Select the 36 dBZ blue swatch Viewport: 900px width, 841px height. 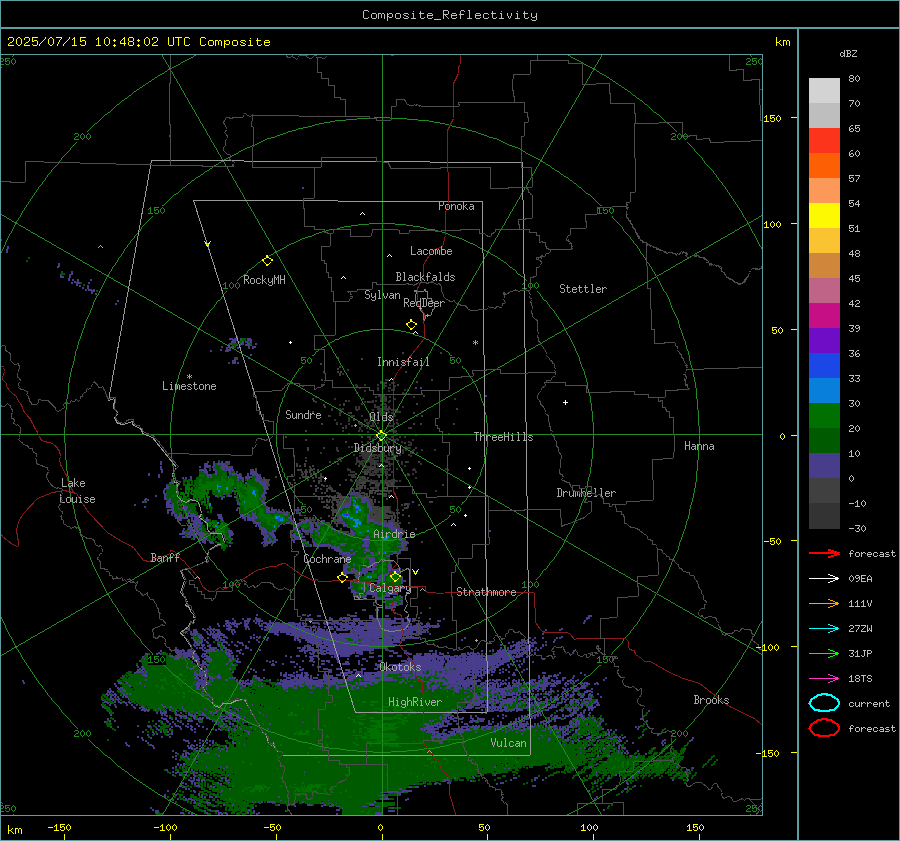point(824,365)
